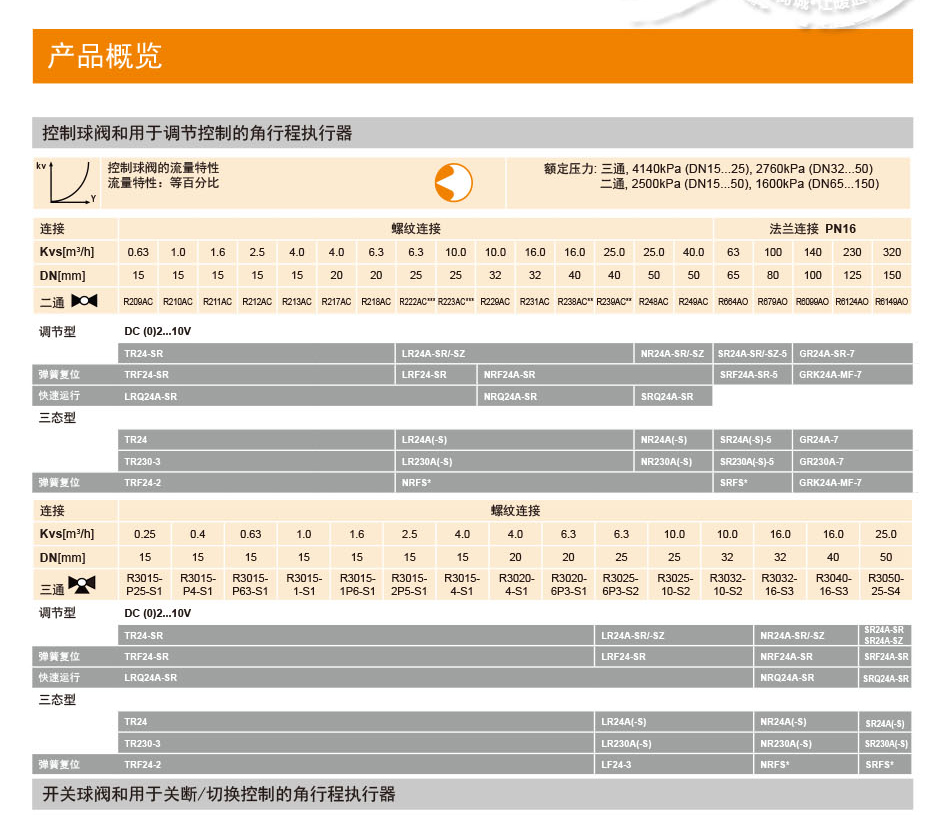Click actuator GR24A-7 cell
Image resolution: width=940 pixels, height=815 pixels.
pos(852,440)
